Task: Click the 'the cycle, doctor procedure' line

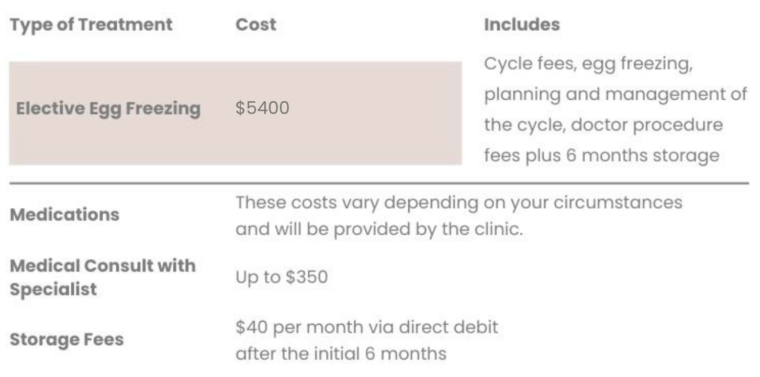Action: point(603,126)
